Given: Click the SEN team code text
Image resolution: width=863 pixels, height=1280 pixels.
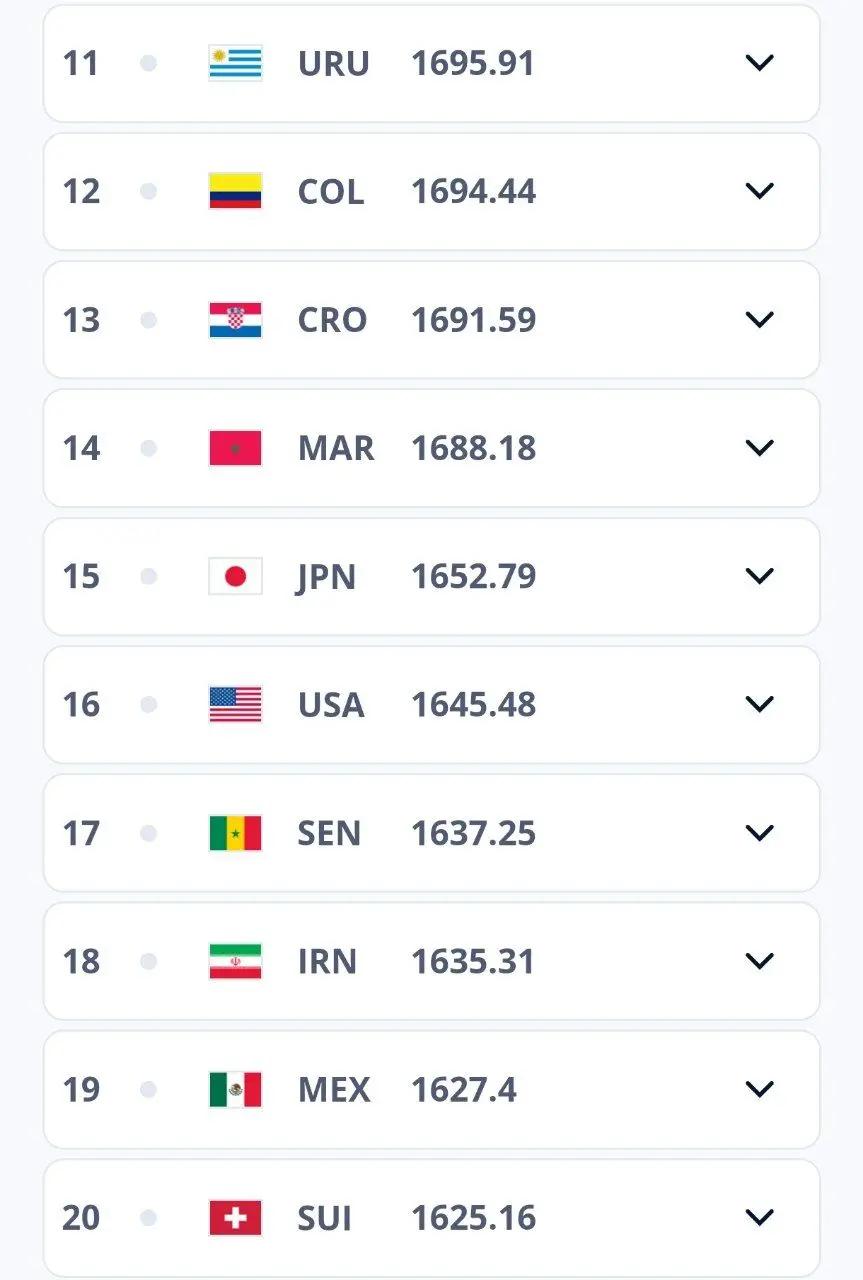Looking at the screenshot, I should tap(329, 833).
